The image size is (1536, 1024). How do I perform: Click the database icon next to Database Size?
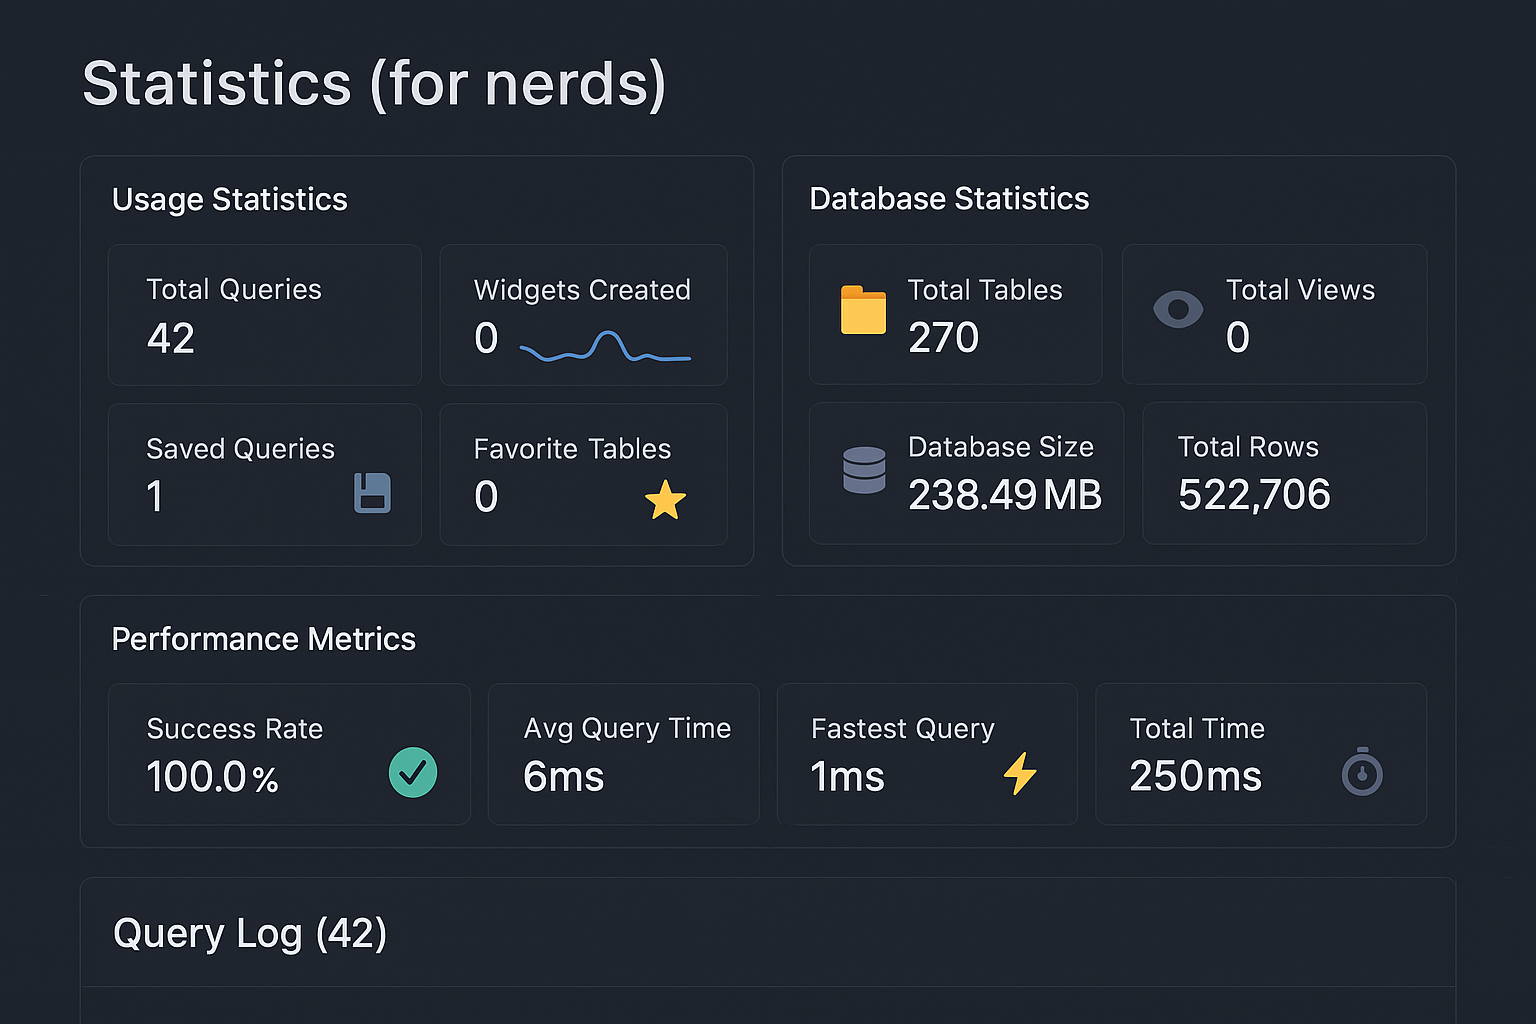click(x=863, y=470)
